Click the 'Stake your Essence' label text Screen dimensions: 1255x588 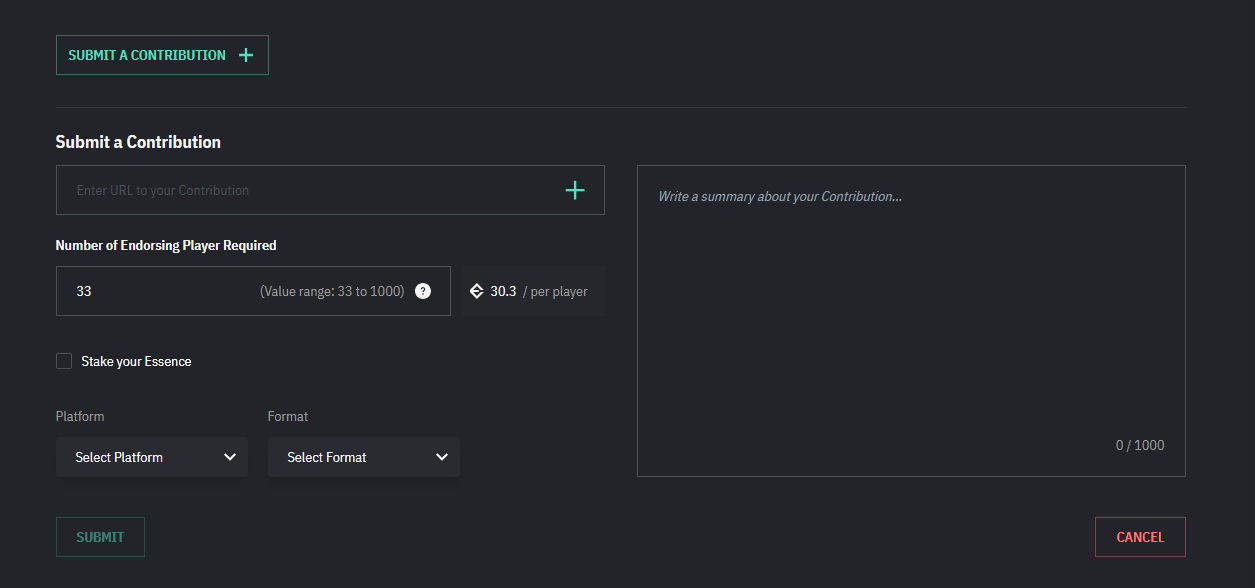click(136, 361)
